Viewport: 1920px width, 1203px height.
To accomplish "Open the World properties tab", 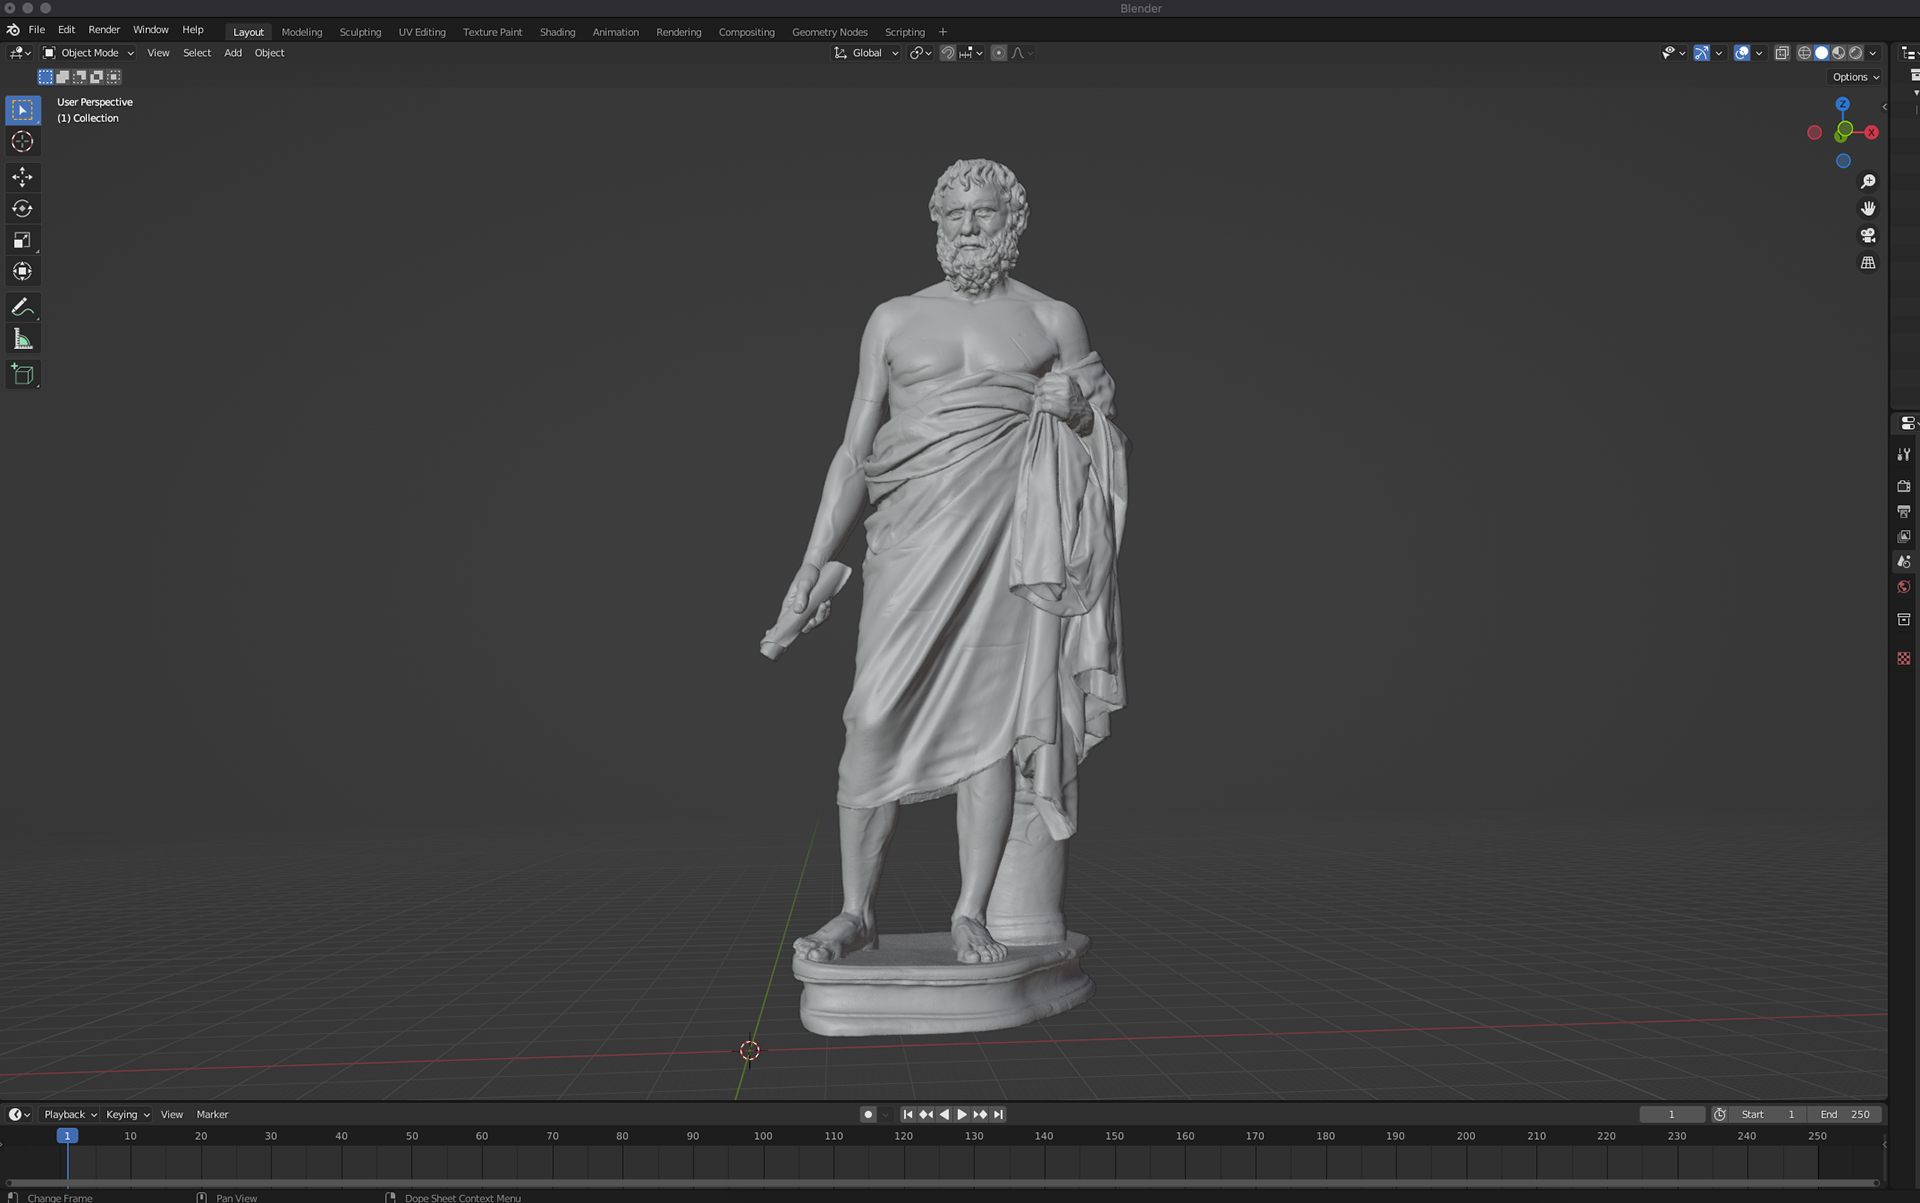I will [x=1904, y=587].
